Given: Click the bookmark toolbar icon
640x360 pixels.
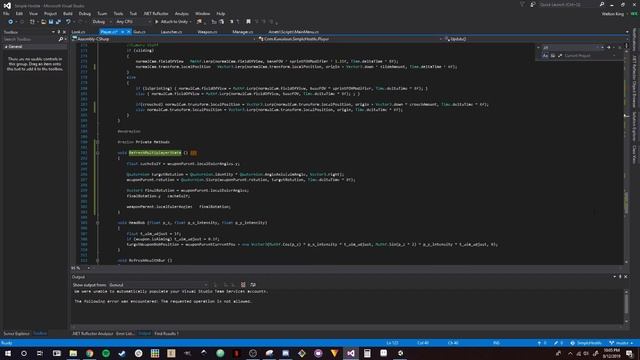Looking at the screenshot, I should click(x=248, y=22).
